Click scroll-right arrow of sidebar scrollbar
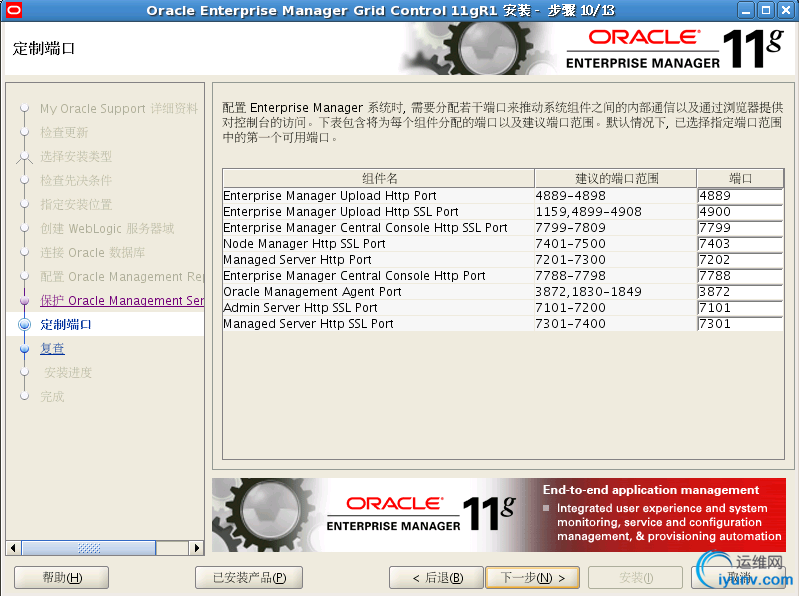Viewport: 799px width, 596px height. click(196, 548)
